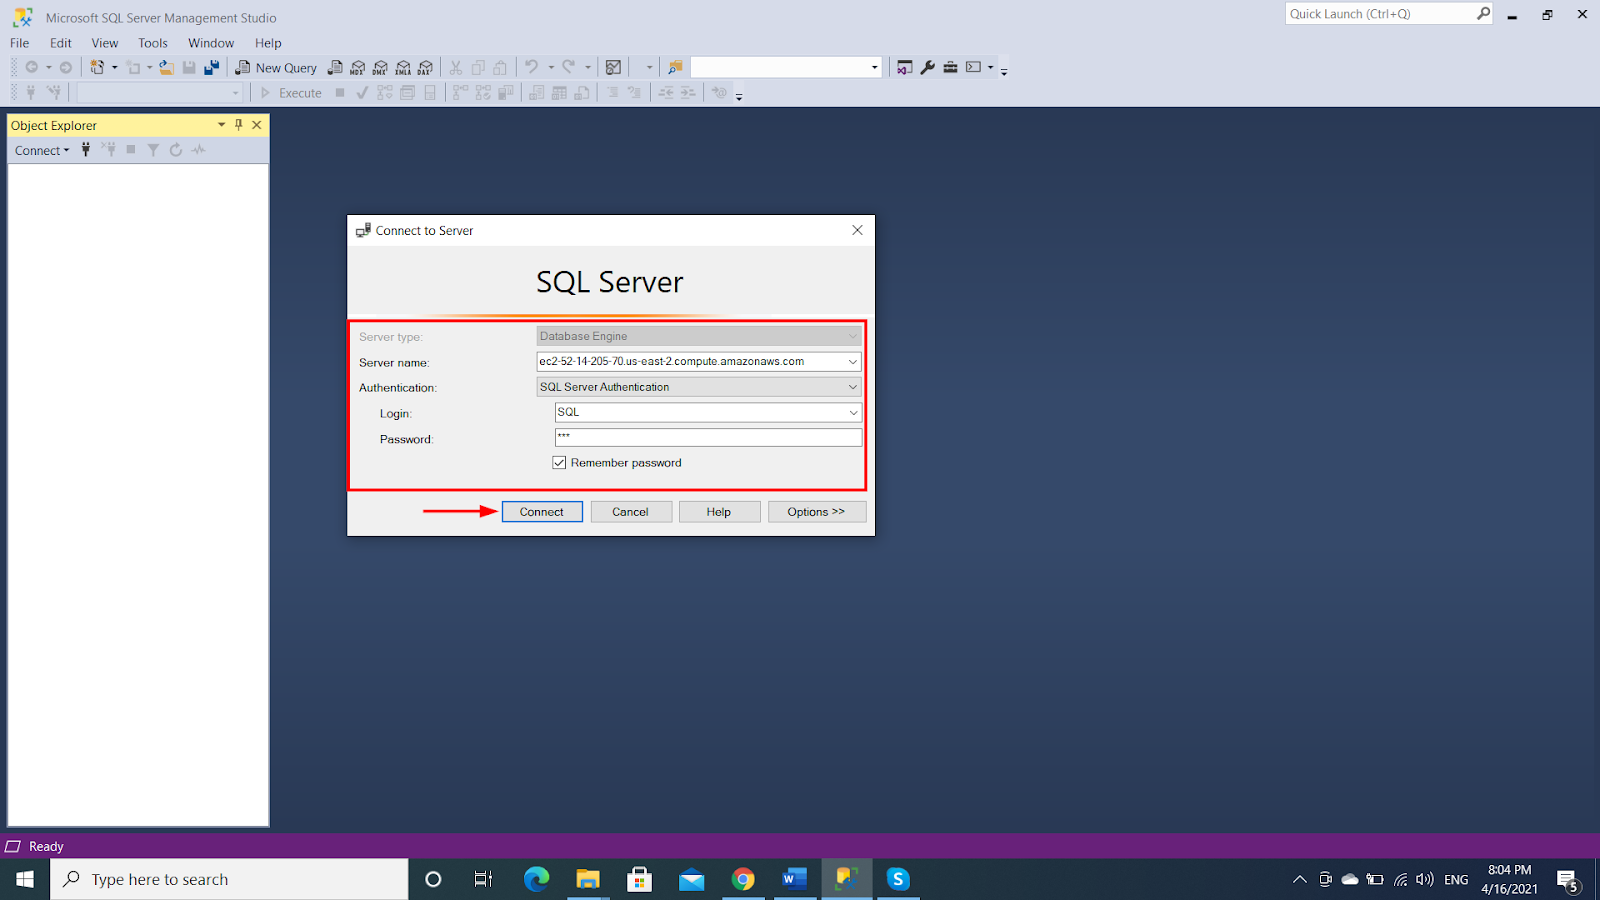Screen dimensions: 1600x900
Task: Open the notification center icon
Action: pyautogui.click(x=1568, y=880)
